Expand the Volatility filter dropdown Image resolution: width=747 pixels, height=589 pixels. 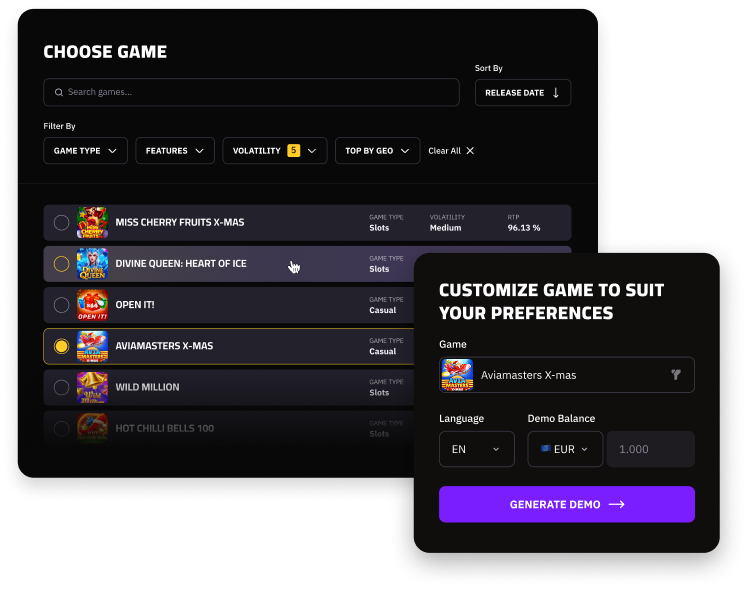[x=274, y=151]
